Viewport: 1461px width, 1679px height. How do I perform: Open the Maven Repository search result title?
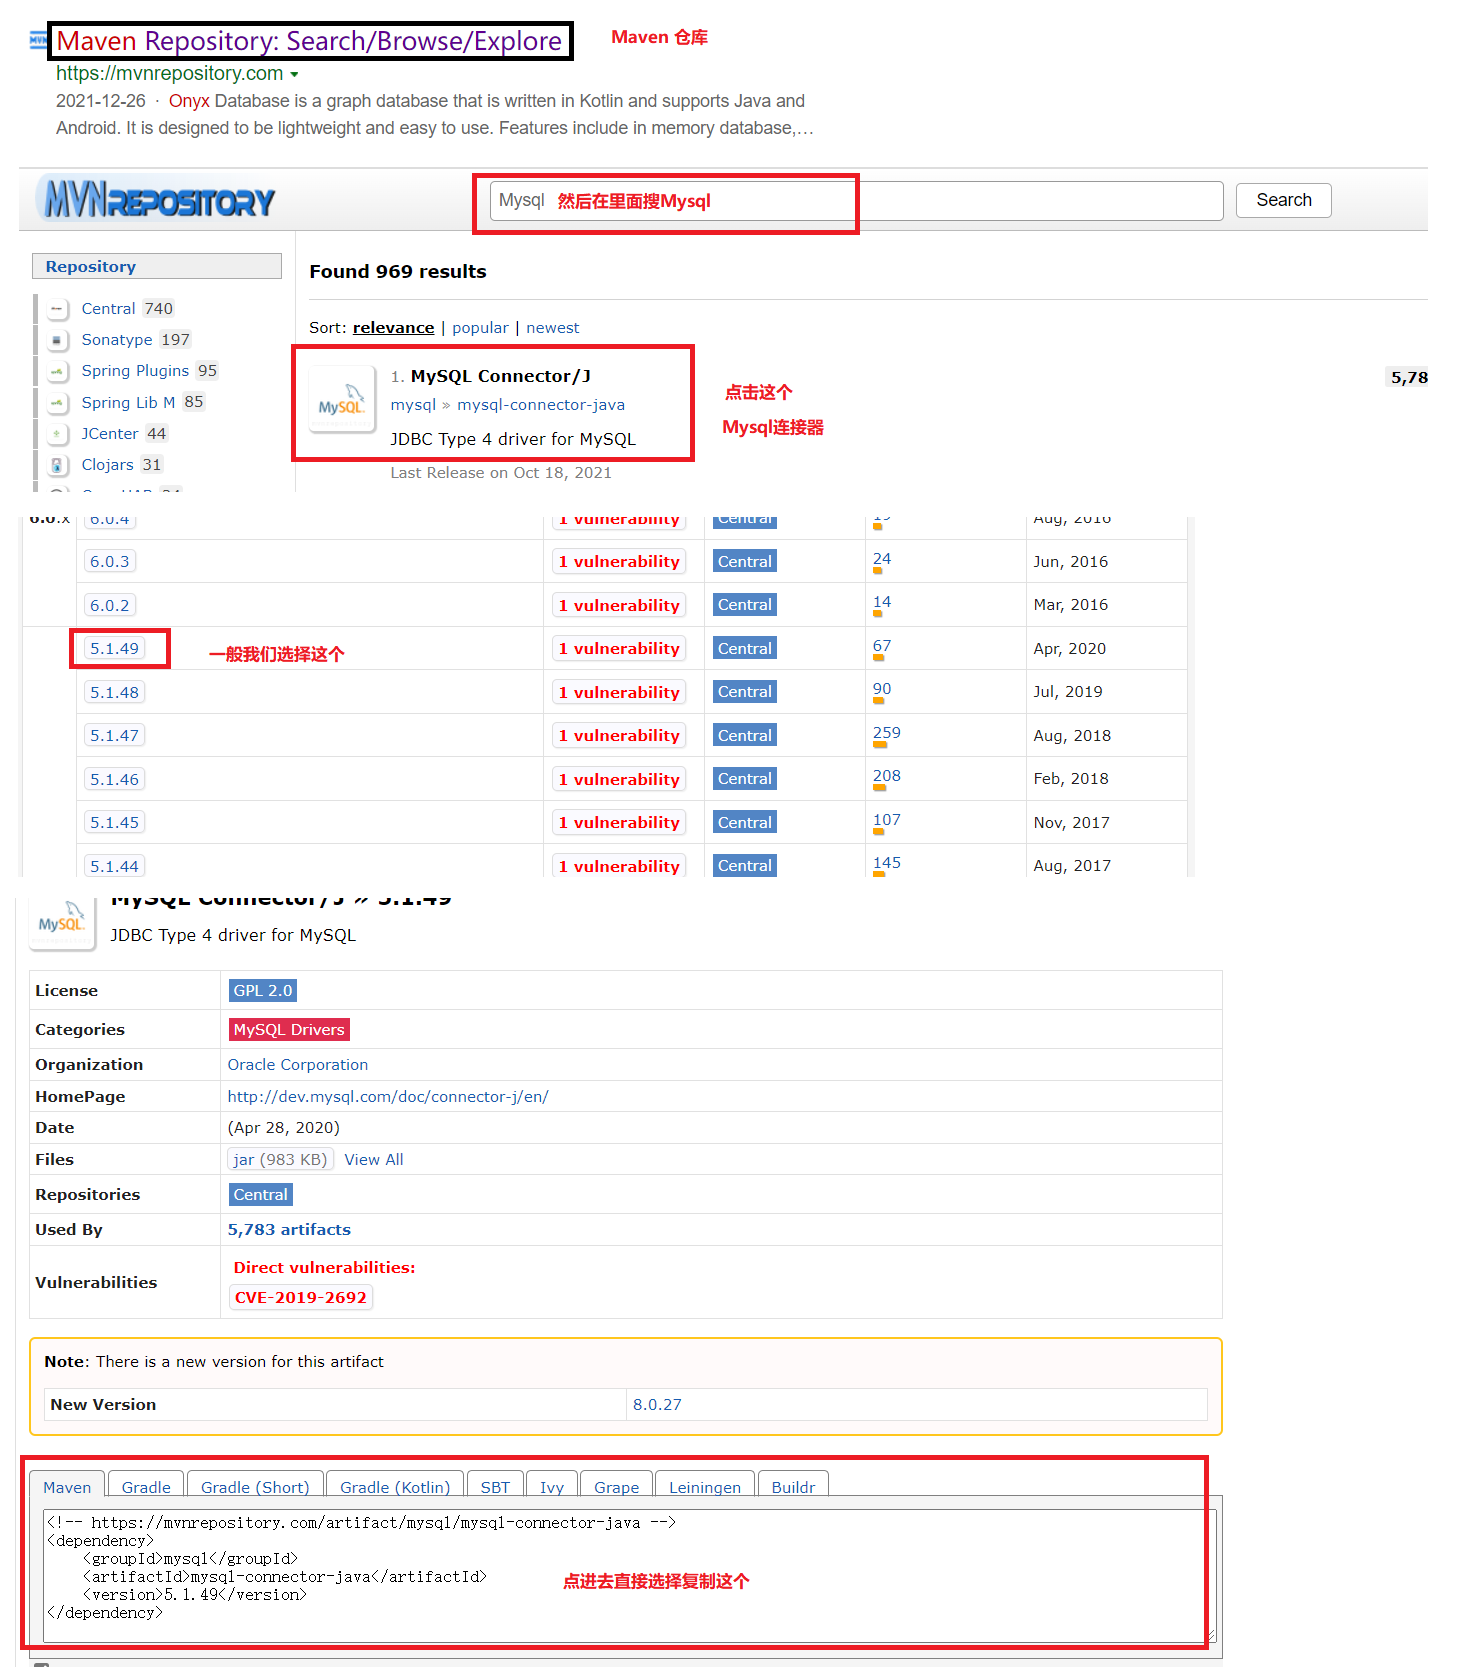pyautogui.click(x=309, y=41)
